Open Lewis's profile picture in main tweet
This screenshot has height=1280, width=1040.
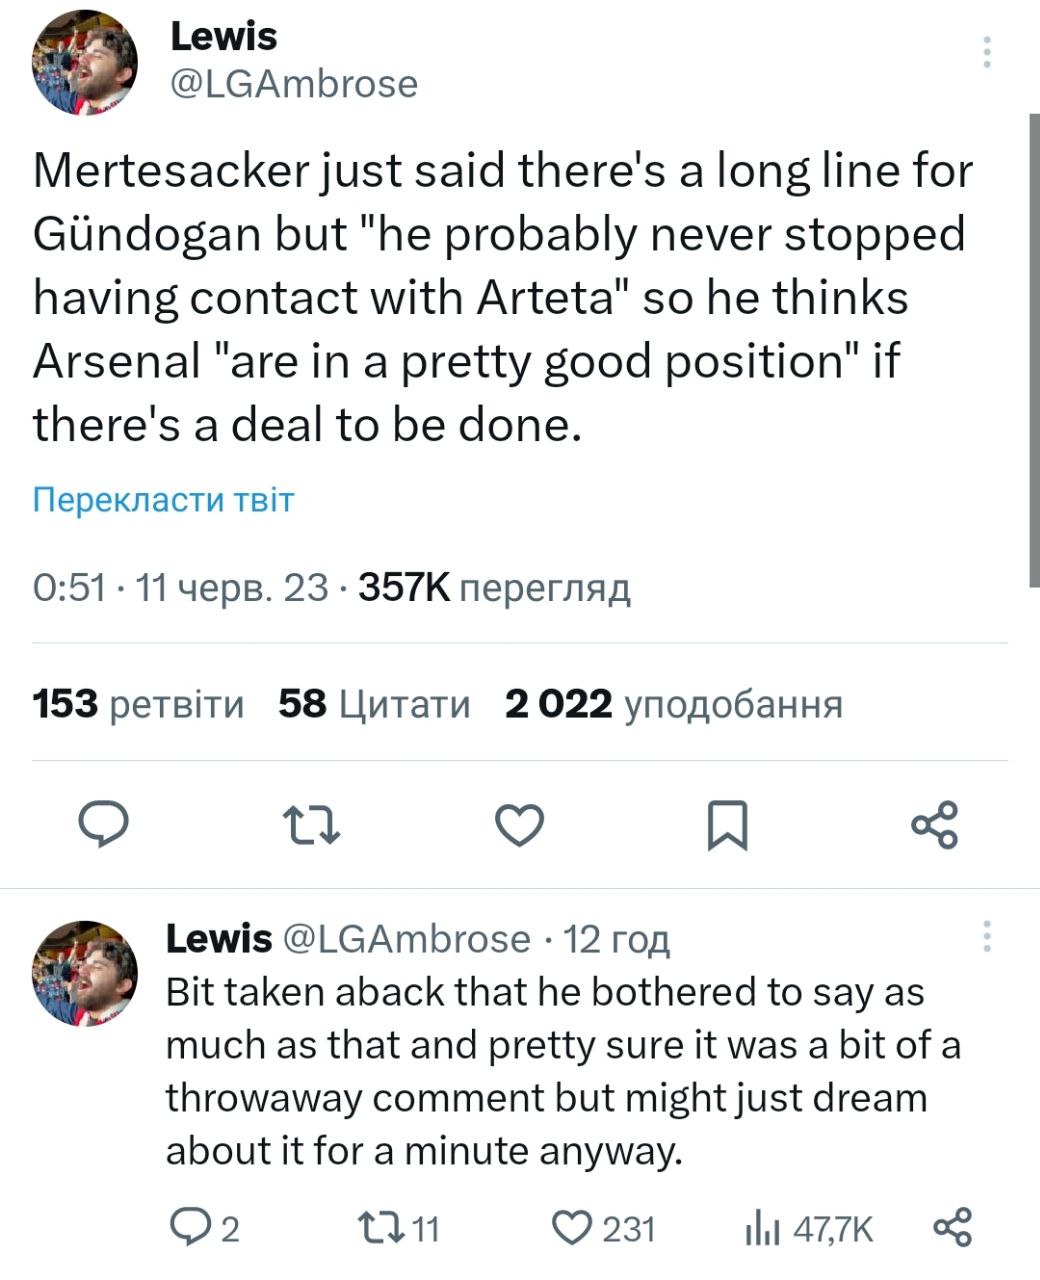tap(84, 62)
